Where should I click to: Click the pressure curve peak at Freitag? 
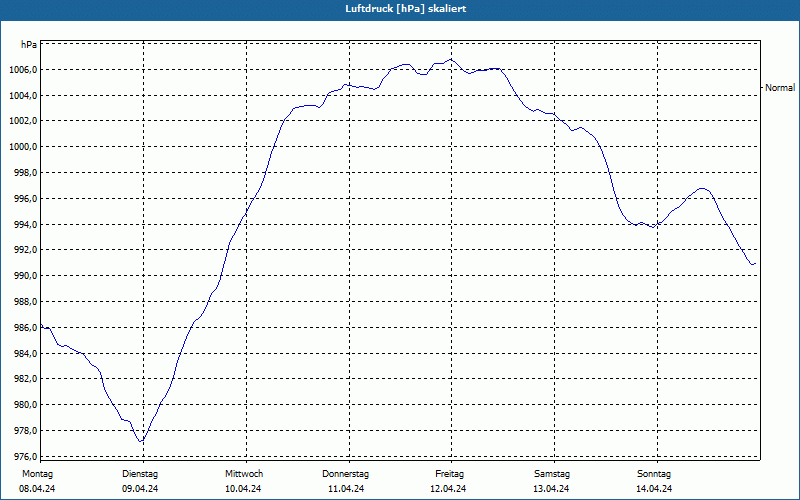click(451, 59)
